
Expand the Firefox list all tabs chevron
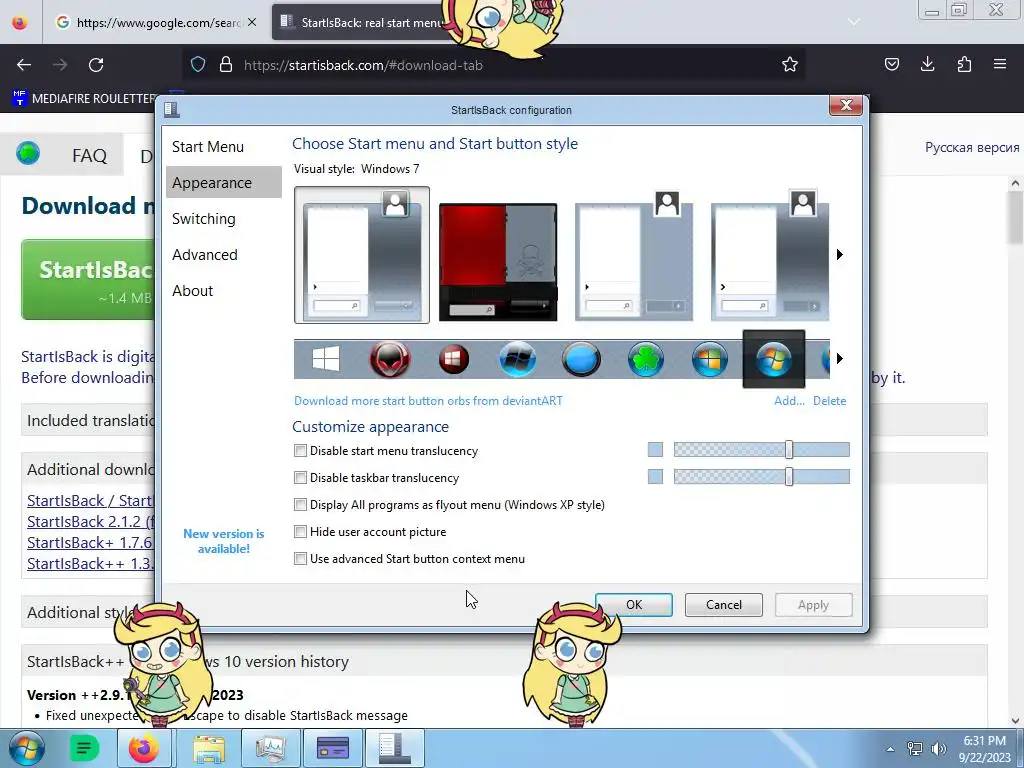[854, 22]
